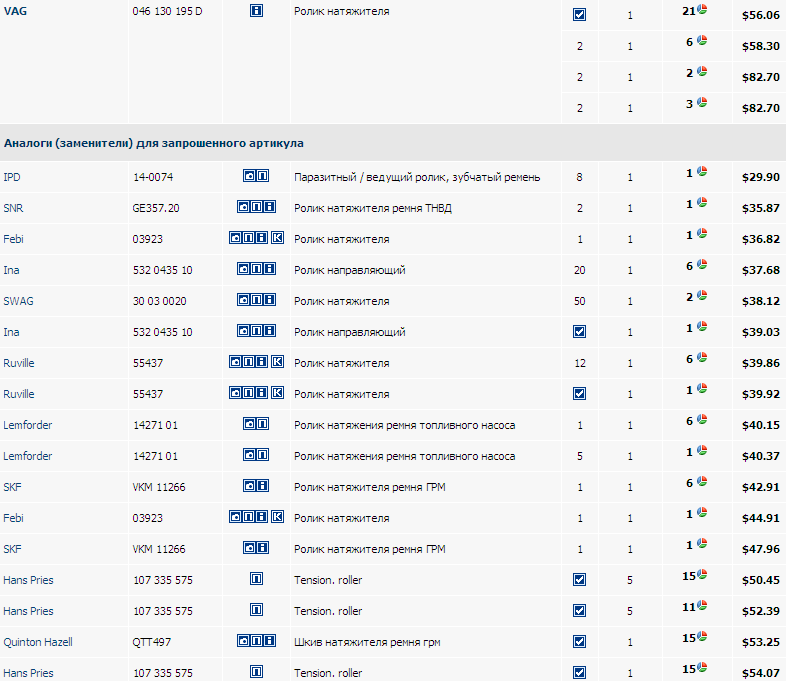The image size is (786, 681).
Task: Click part number GE357.20
Action: [156, 208]
